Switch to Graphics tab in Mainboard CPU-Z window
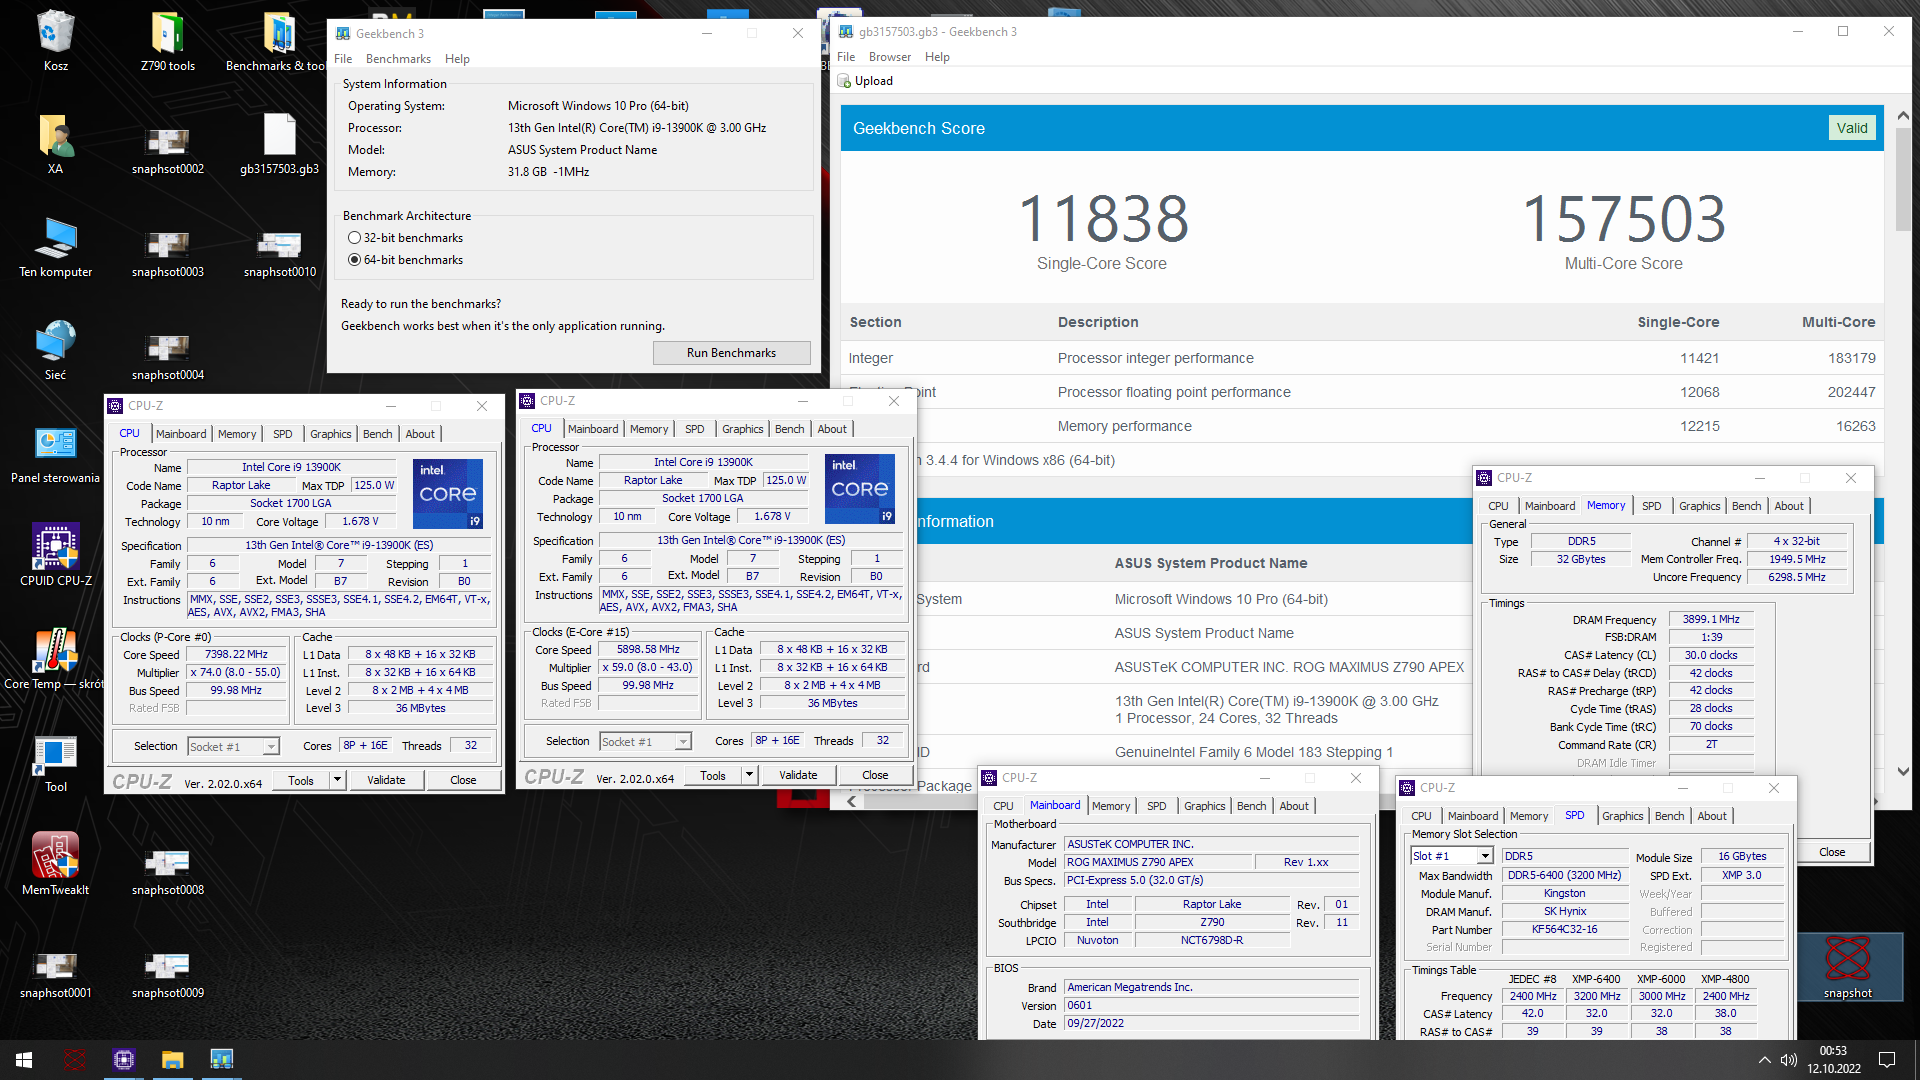 1204,806
